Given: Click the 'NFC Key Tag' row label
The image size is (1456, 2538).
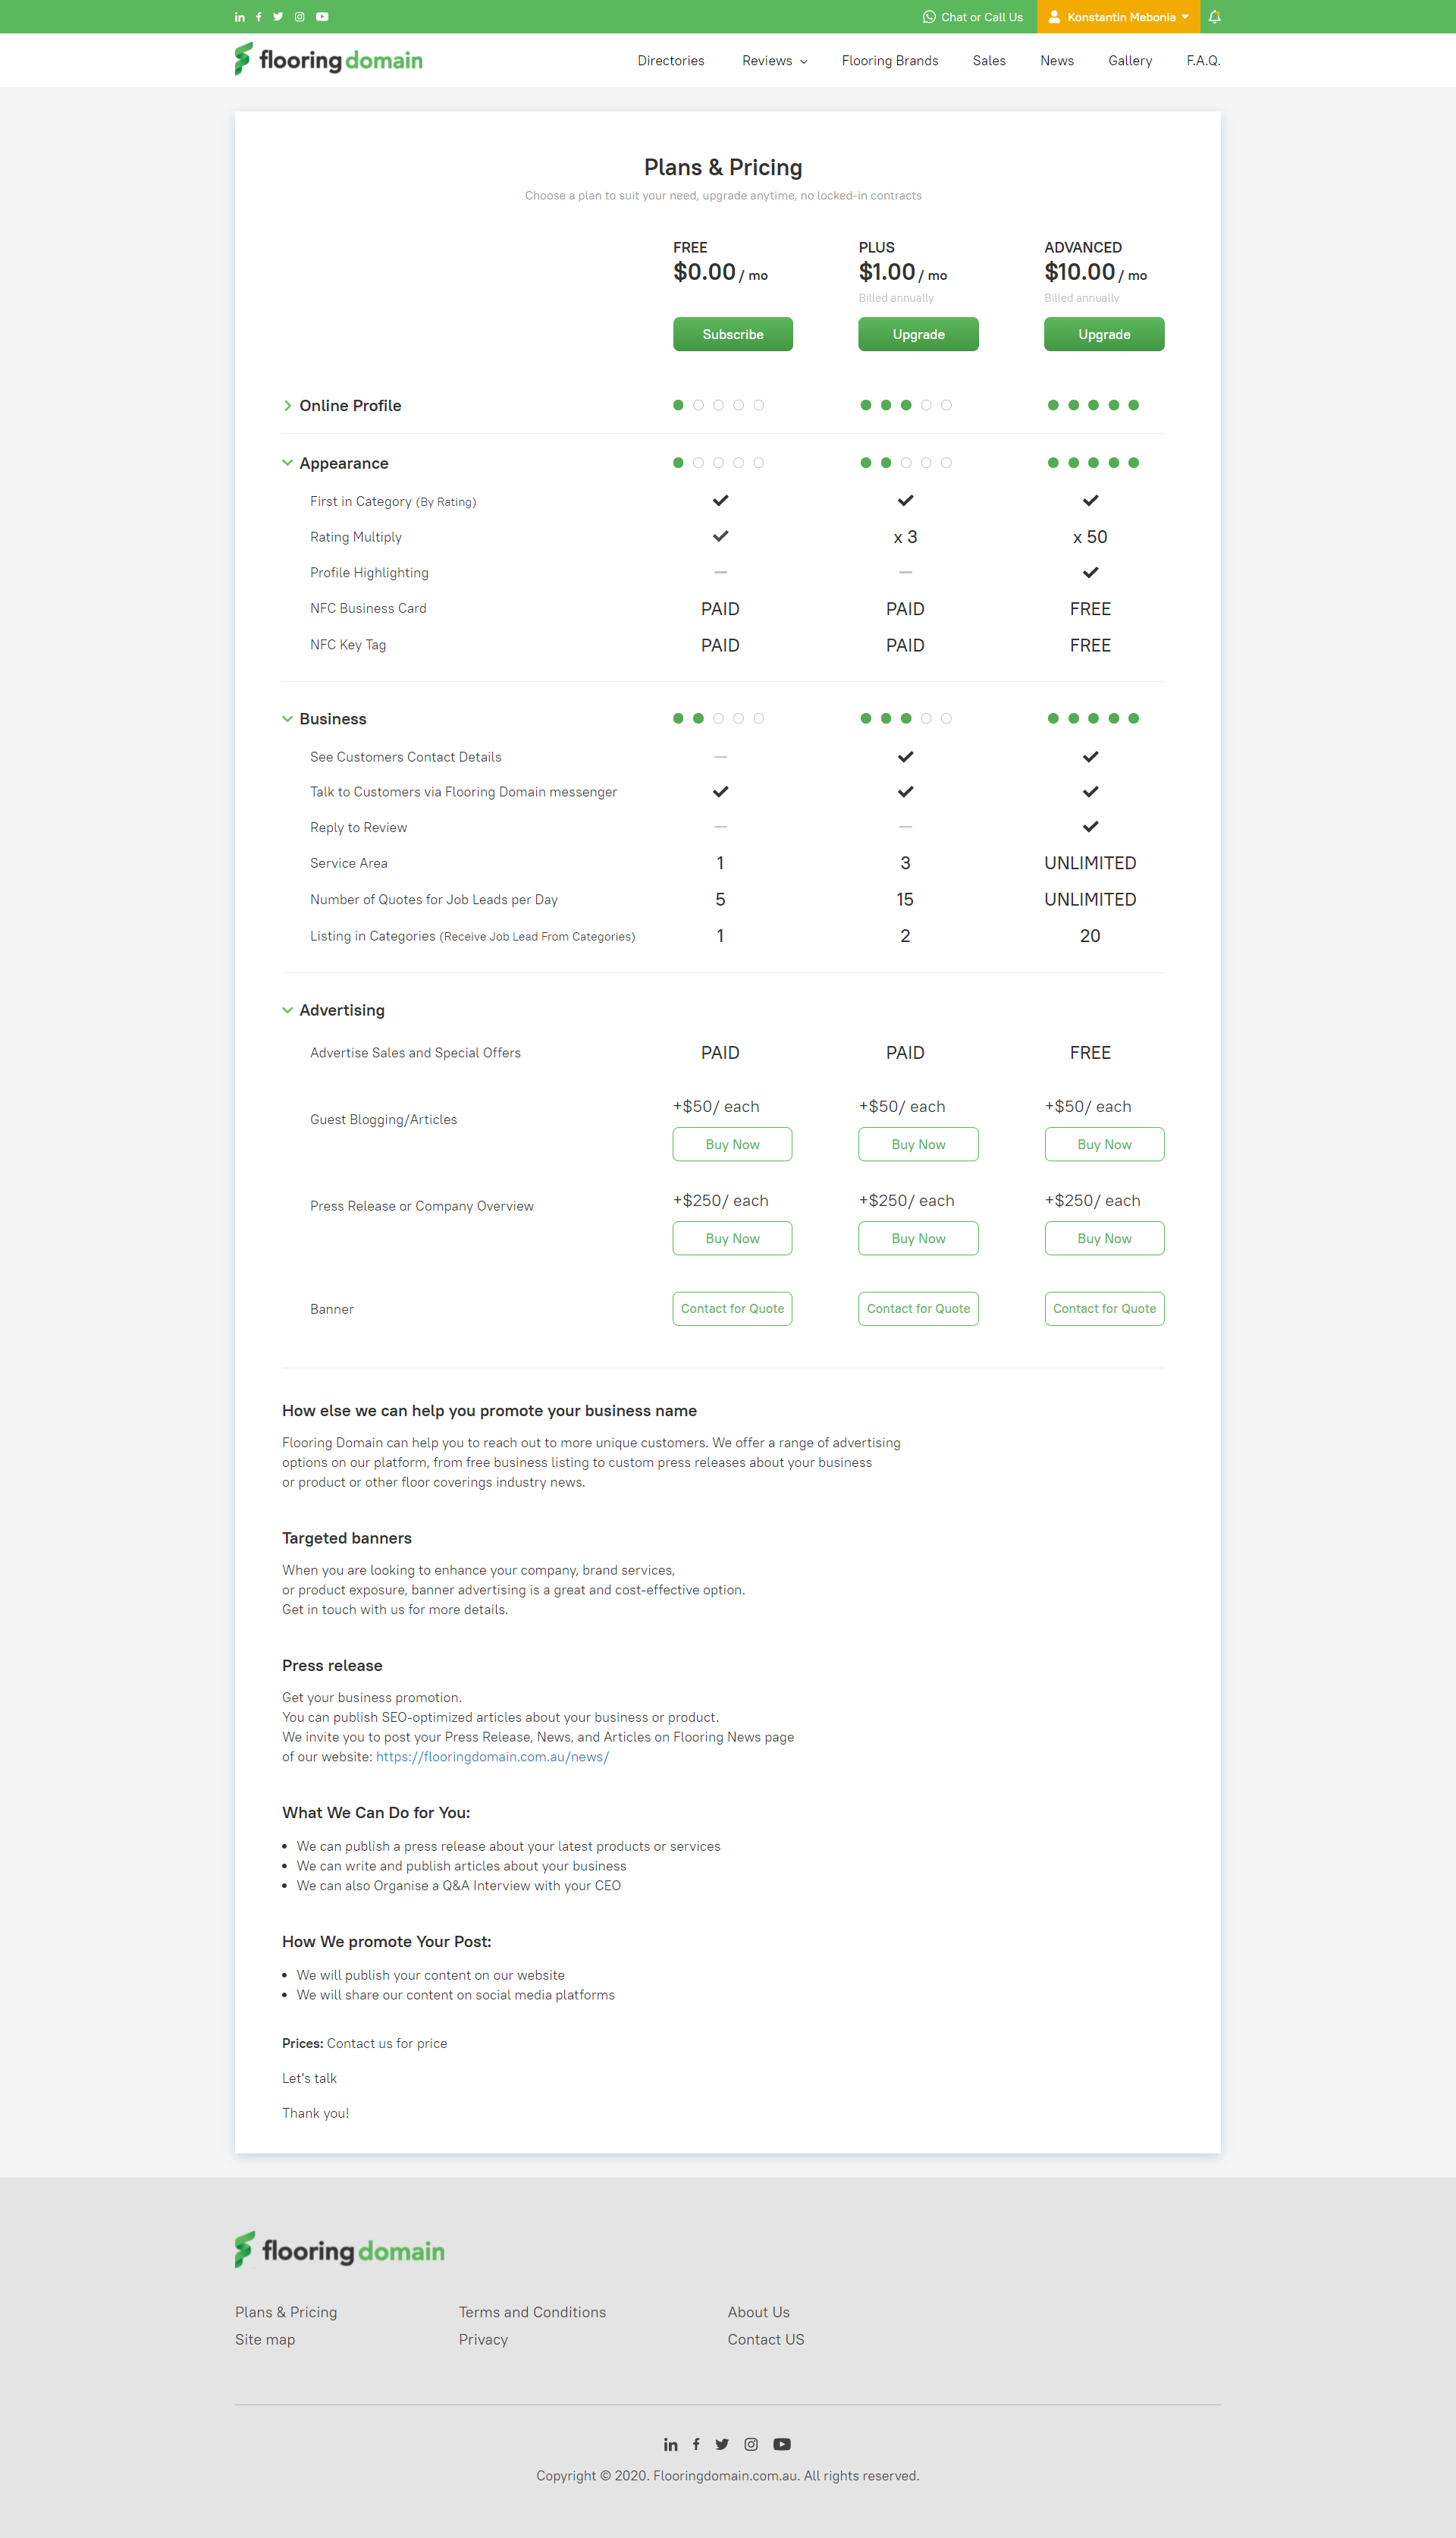Looking at the screenshot, I should click(x=347, y=645).
